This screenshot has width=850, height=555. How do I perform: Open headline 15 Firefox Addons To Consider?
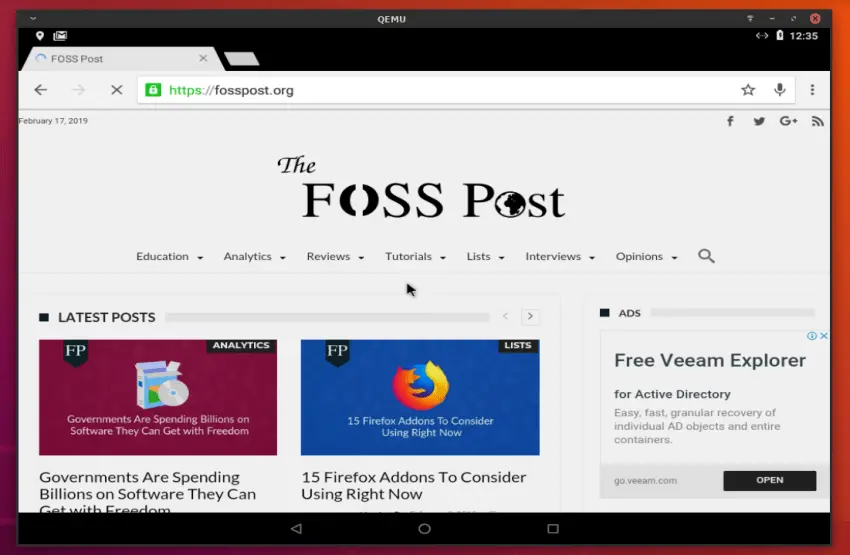point(414,486)
